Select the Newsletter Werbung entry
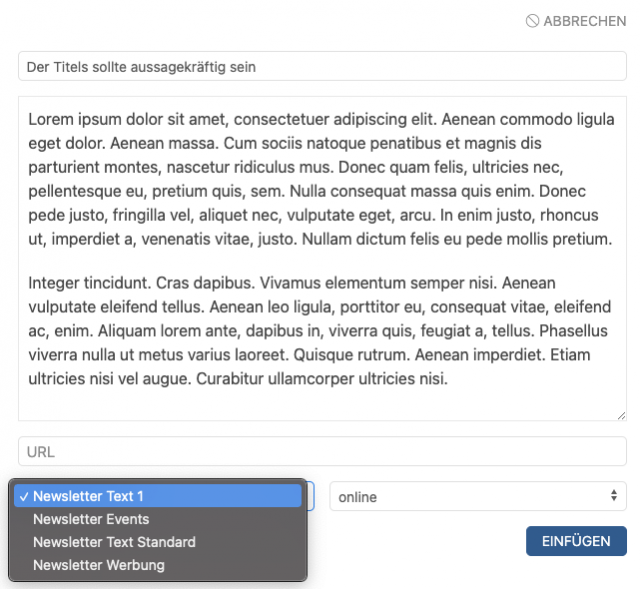Screen dimensions: 640x589 coord(98,565)
